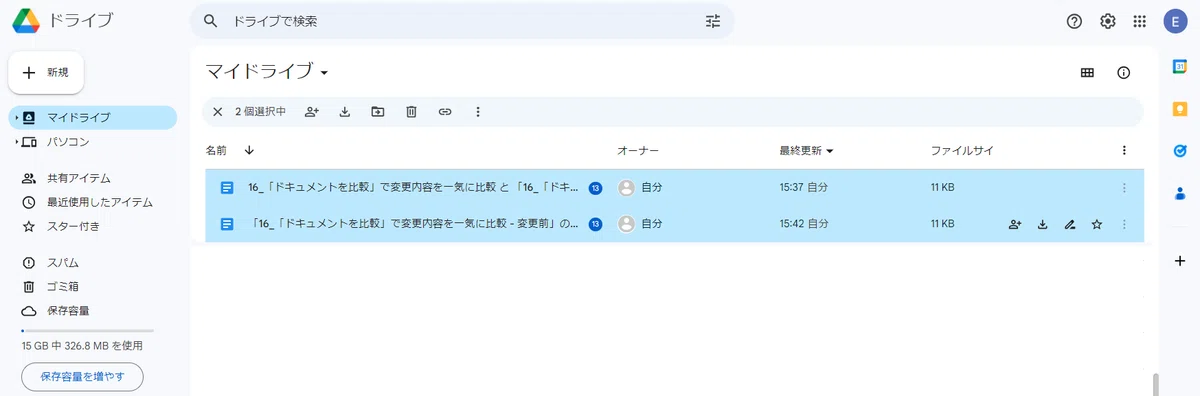Viewport: 1200px width, 396px height.
Task: Switch to grid layout view
Action: tap(1087, 72)
